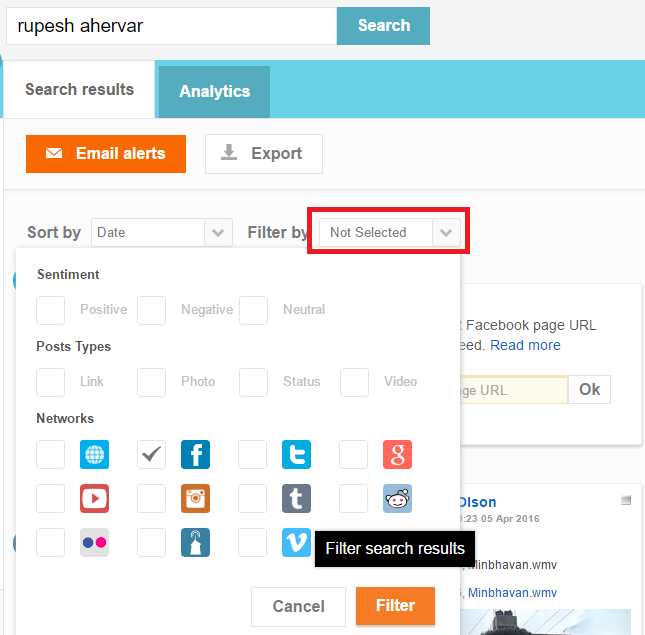Viewport: 645px width, 635px height.
Task: Switch to the Analytics tab
Action: point(214,92)
